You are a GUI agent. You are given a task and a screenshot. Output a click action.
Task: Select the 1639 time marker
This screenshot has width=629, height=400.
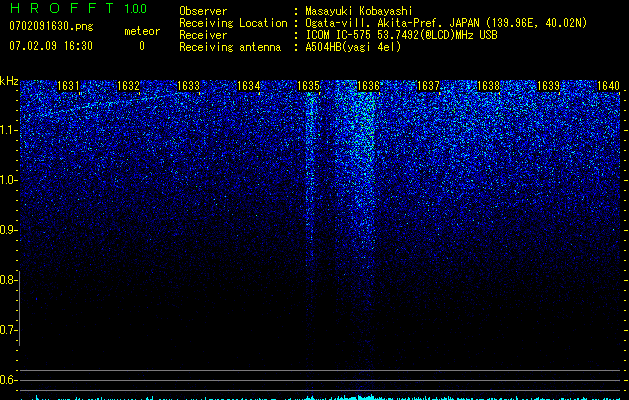click(x=548, y=86)
